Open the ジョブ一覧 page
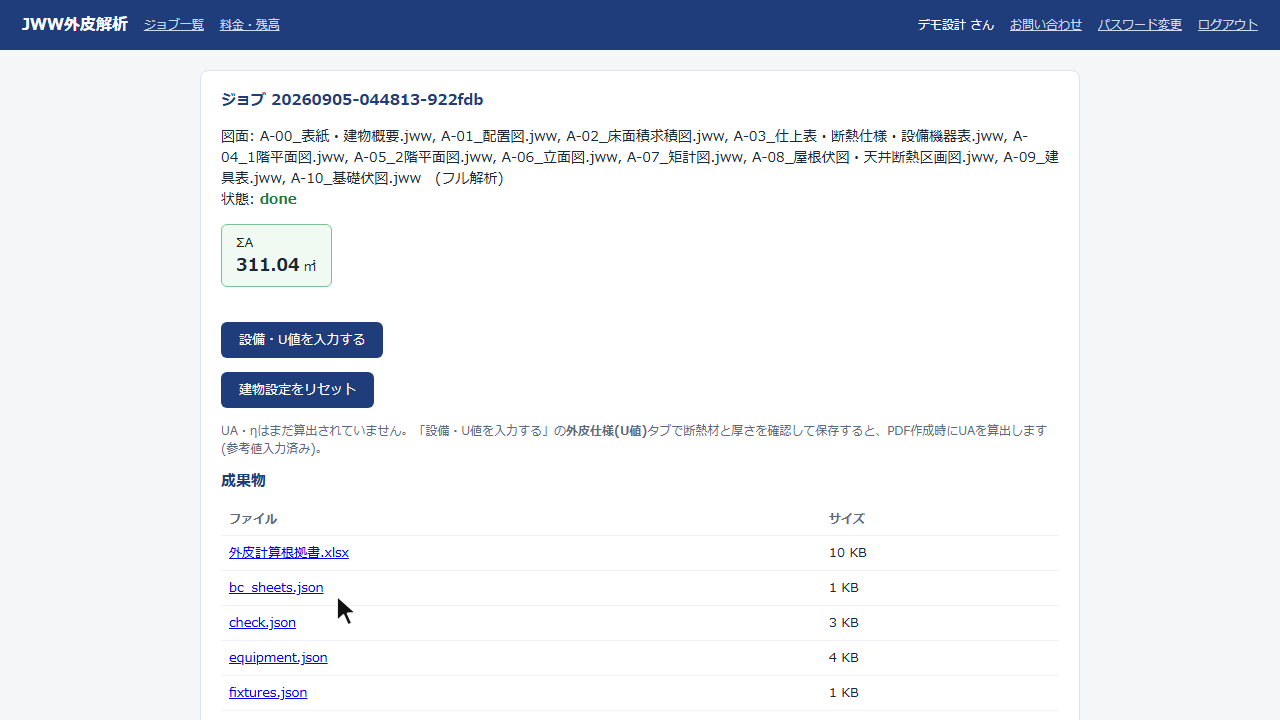Viewport: 1280px width, 720px height. 174,25
